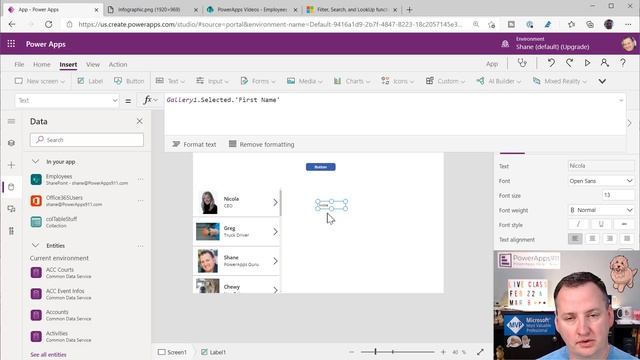This screenshot has width=640, height=360.
Task: Switch to the Action tab
Action: (118, 64)
